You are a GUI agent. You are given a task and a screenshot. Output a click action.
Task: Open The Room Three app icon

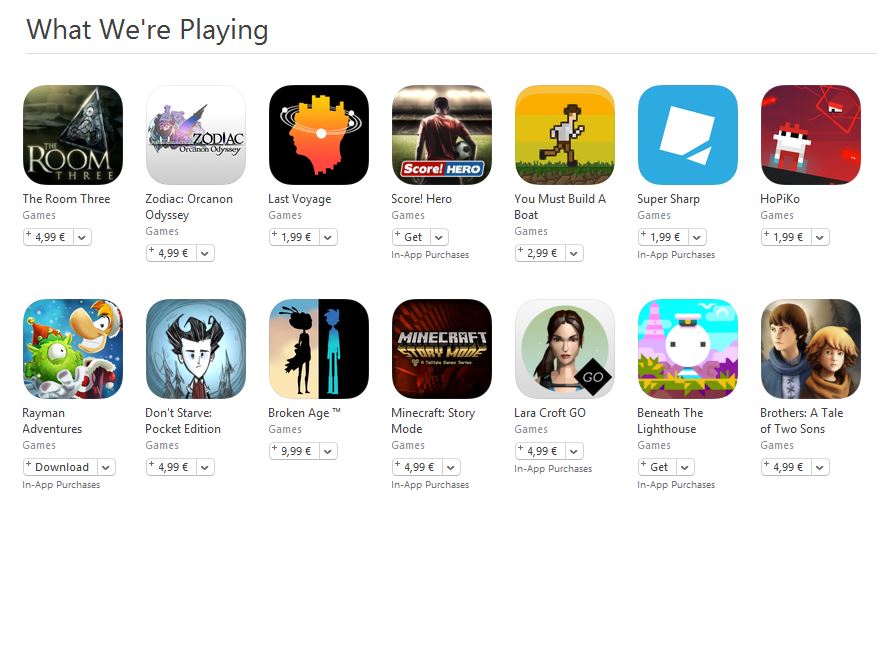click(73, 135)
